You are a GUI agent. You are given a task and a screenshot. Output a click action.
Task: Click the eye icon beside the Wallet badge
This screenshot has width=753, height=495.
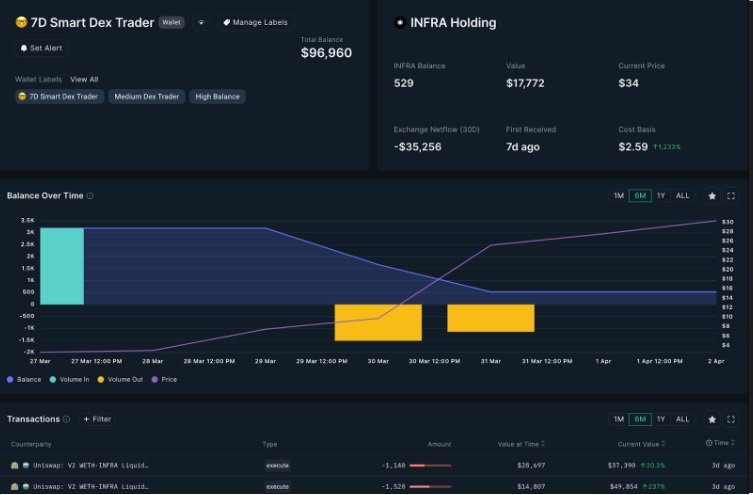pos(201,23)
